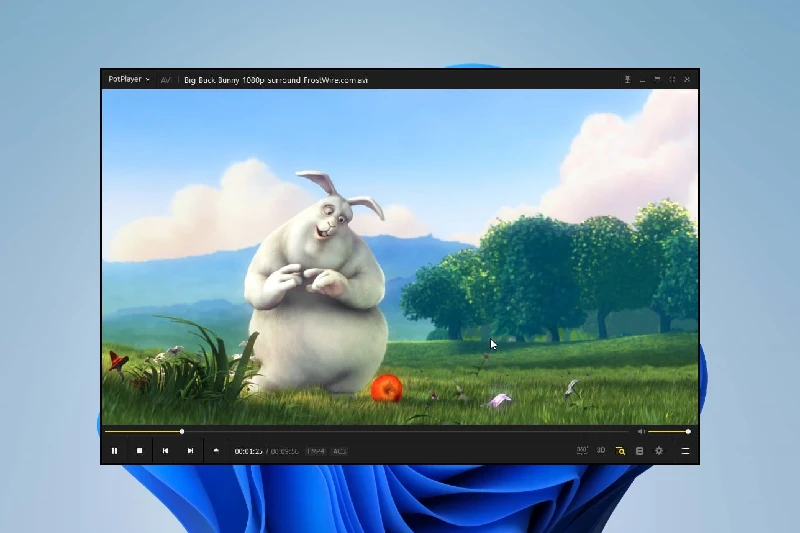Click the MP4 format badge
Image resolution: width=800 pixels, height=533 pixels.
[x=316, y=451]
